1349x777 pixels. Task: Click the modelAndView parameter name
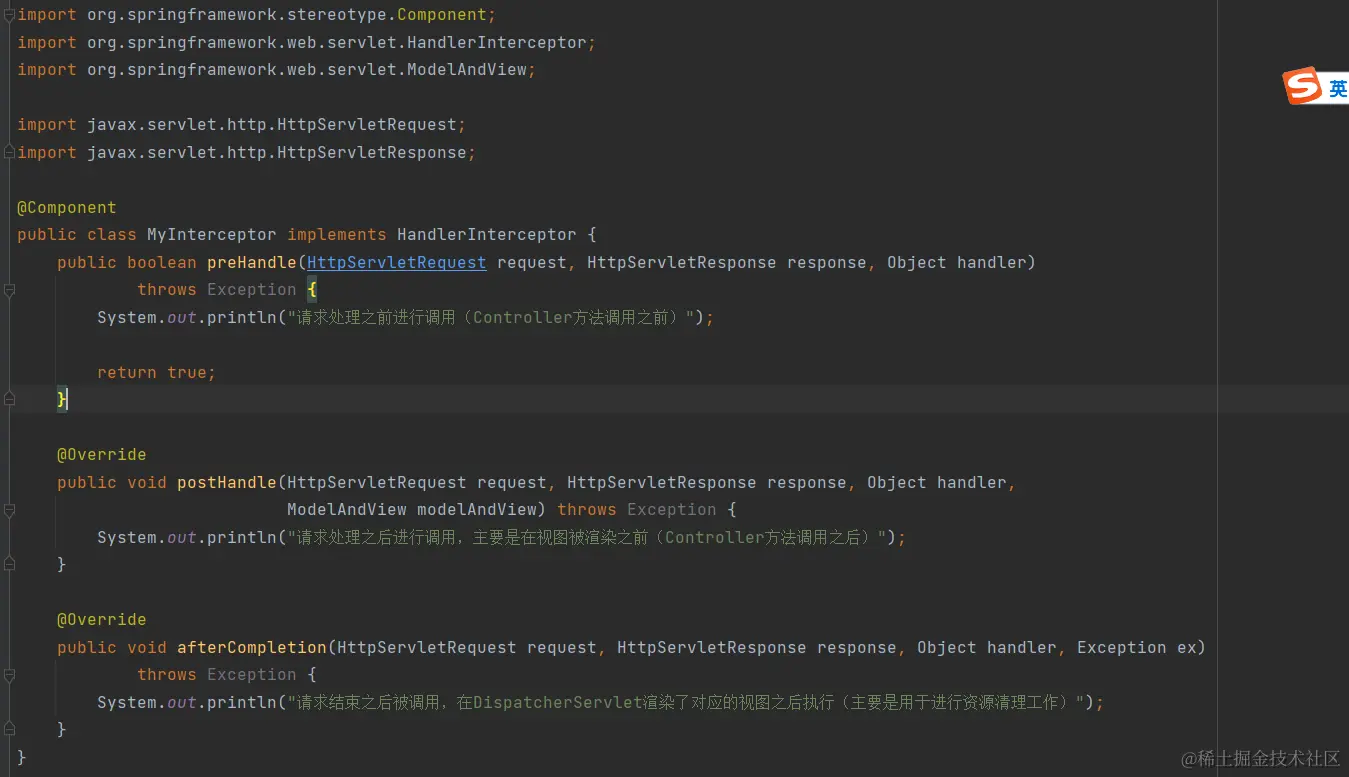(x=477, y=510)
